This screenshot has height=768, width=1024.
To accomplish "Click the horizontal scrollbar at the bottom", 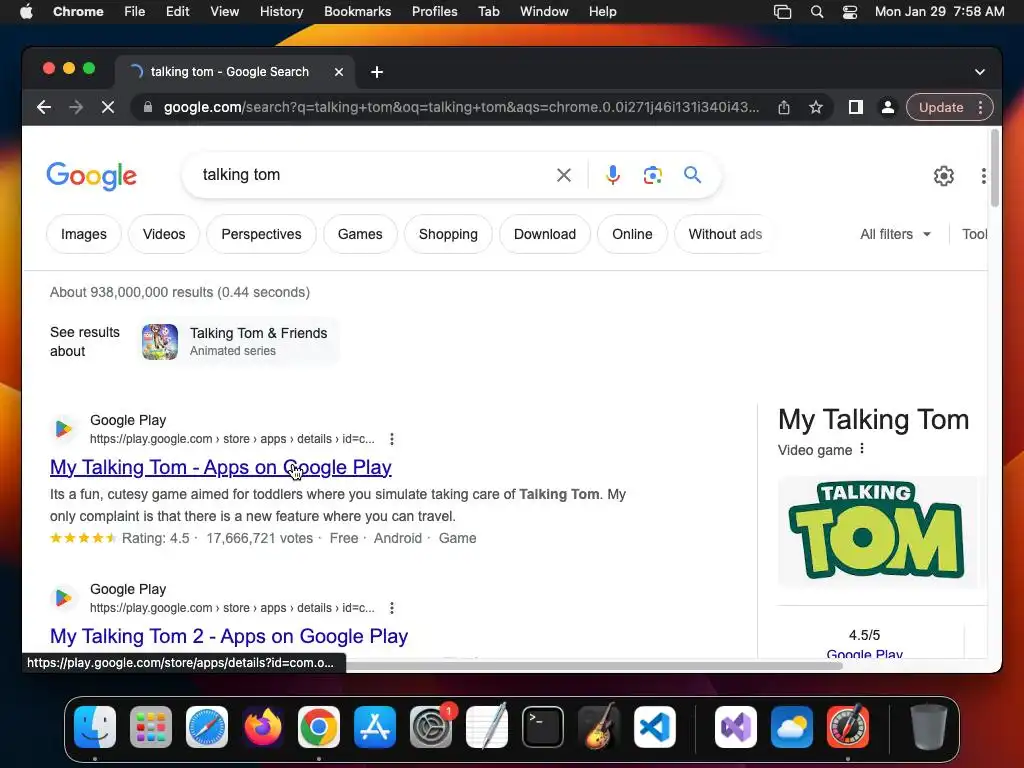I will (594, 665).
